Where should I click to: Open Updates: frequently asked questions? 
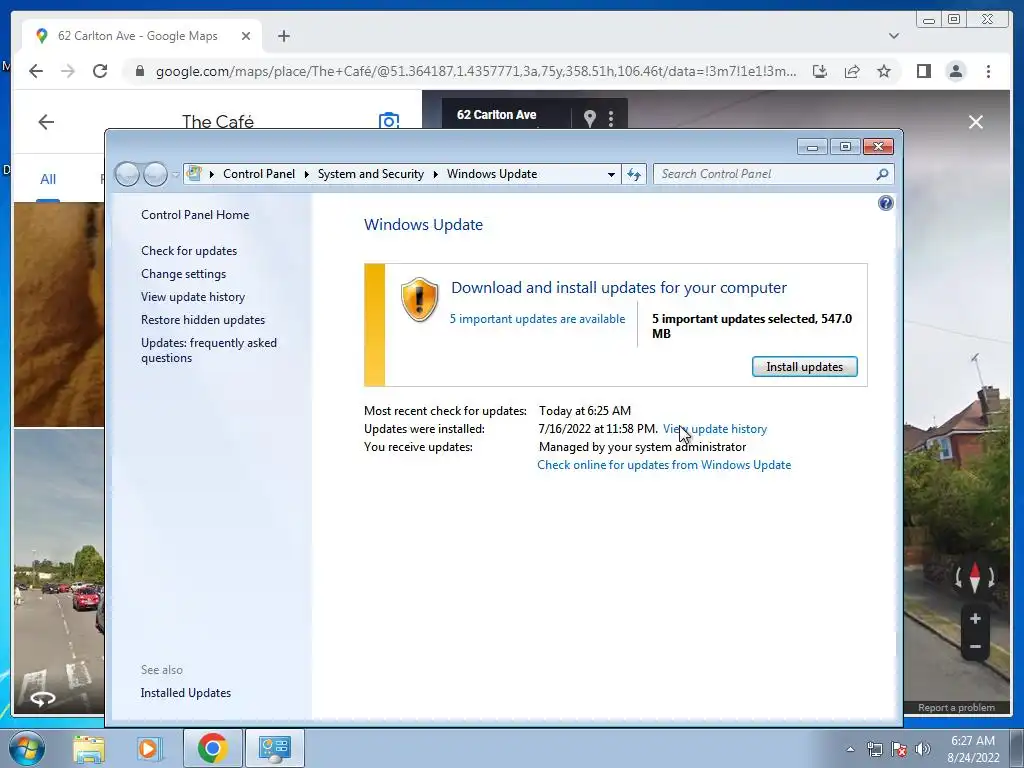click(209, 350)
